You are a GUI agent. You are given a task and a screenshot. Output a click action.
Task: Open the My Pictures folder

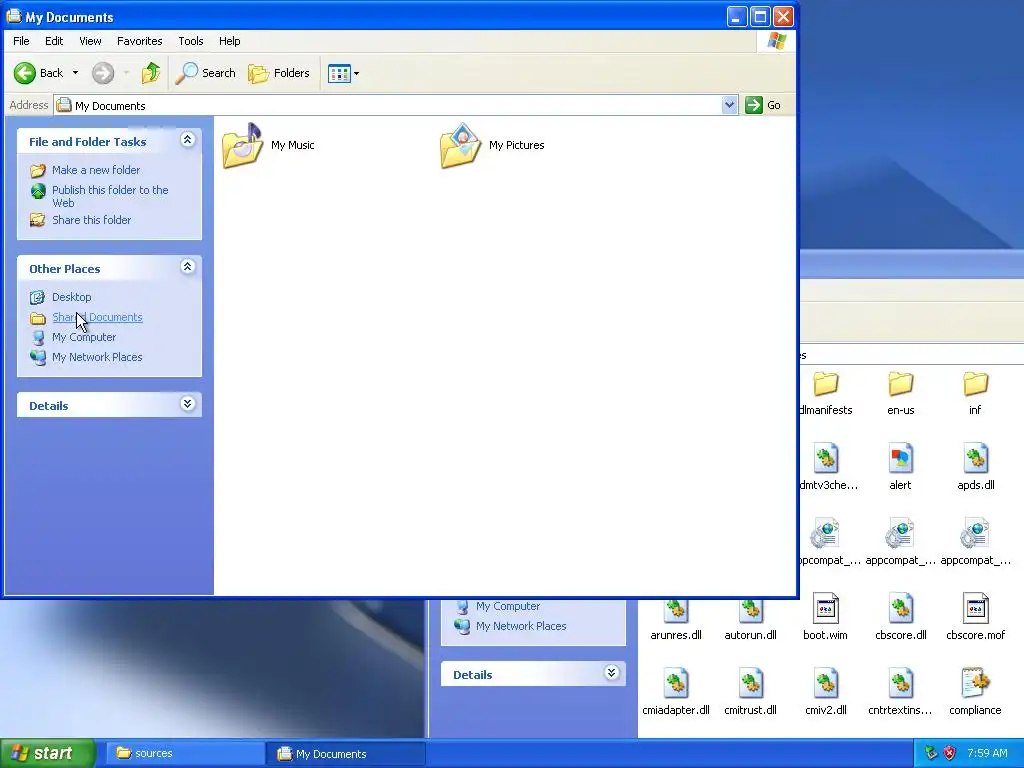pyautogui.click(x=492, y=146)
